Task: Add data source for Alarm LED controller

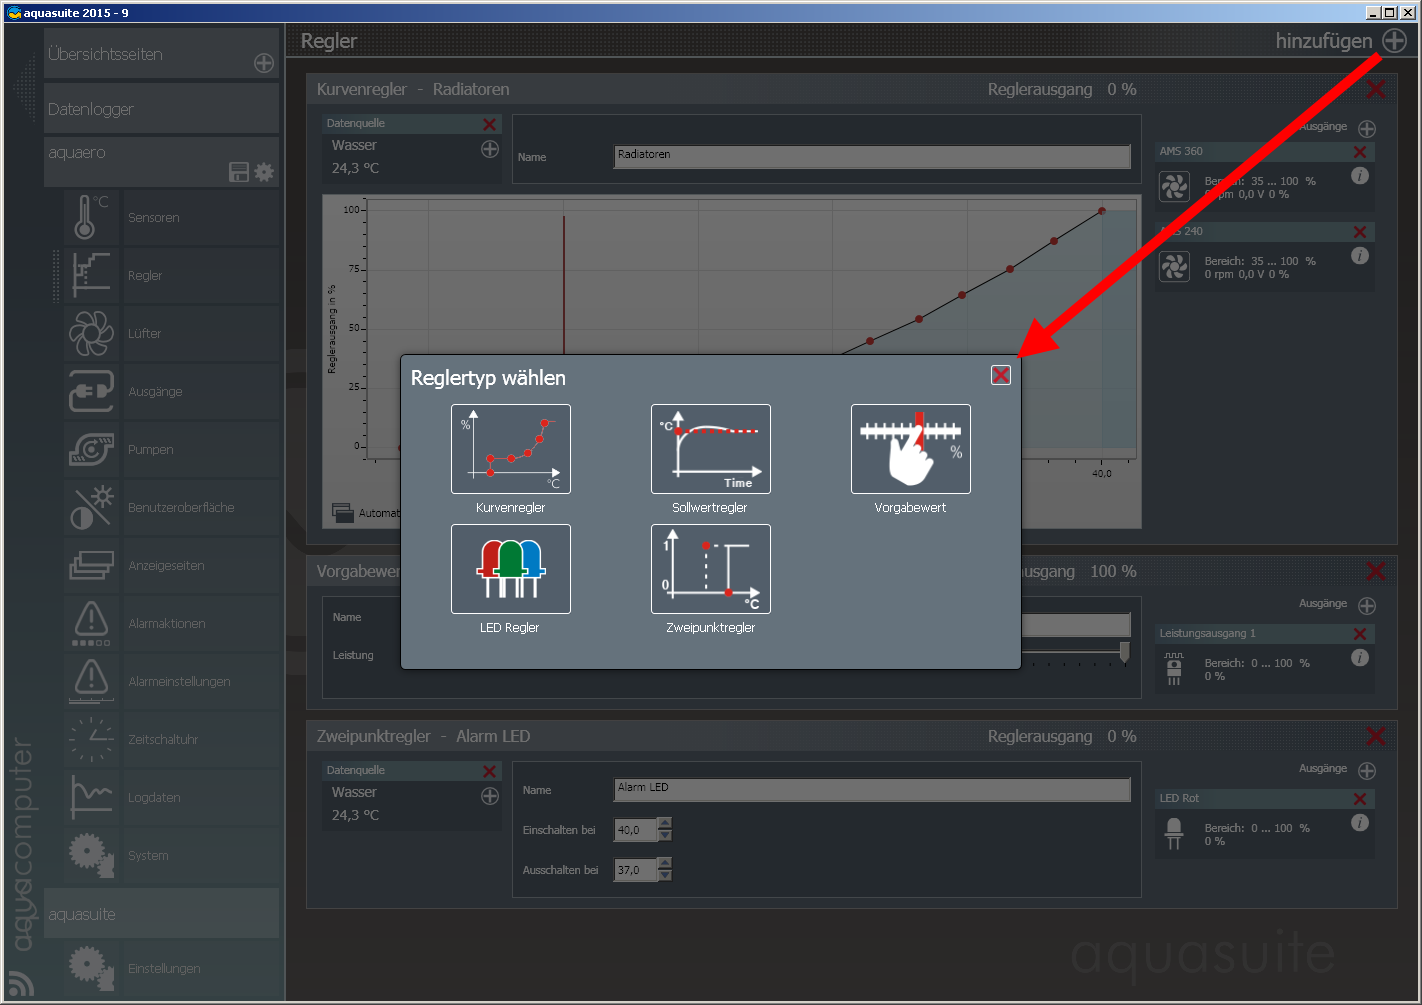Action: 490,796
